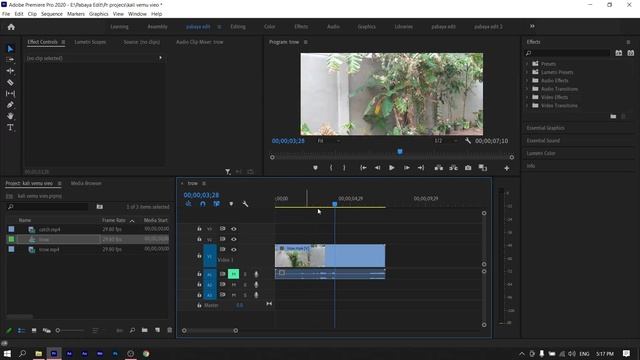Step back one frame

378,168
